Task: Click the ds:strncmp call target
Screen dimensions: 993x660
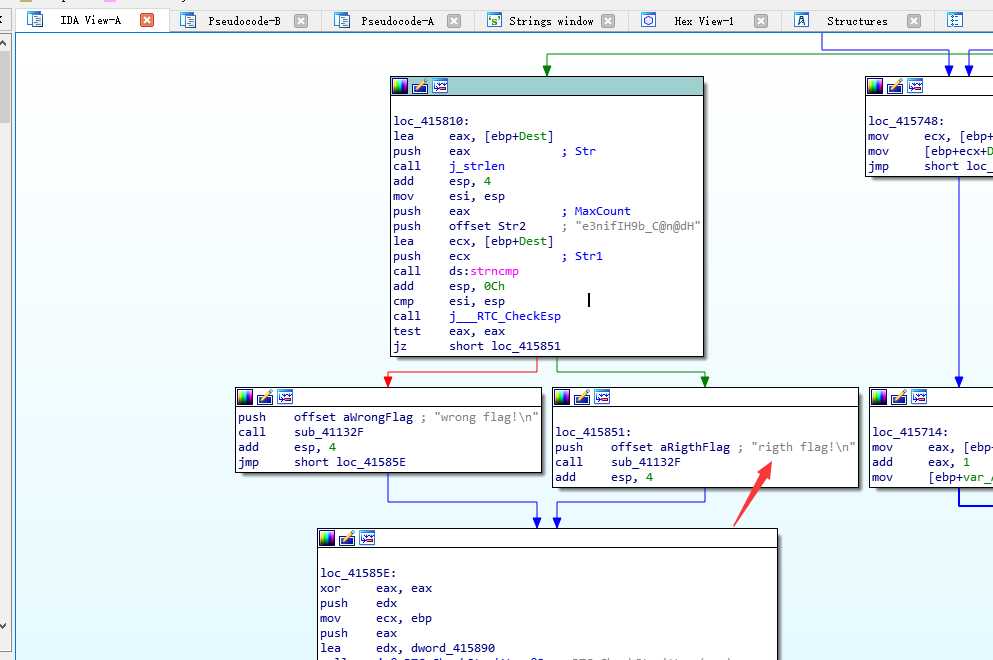Action: click(484, 271)
